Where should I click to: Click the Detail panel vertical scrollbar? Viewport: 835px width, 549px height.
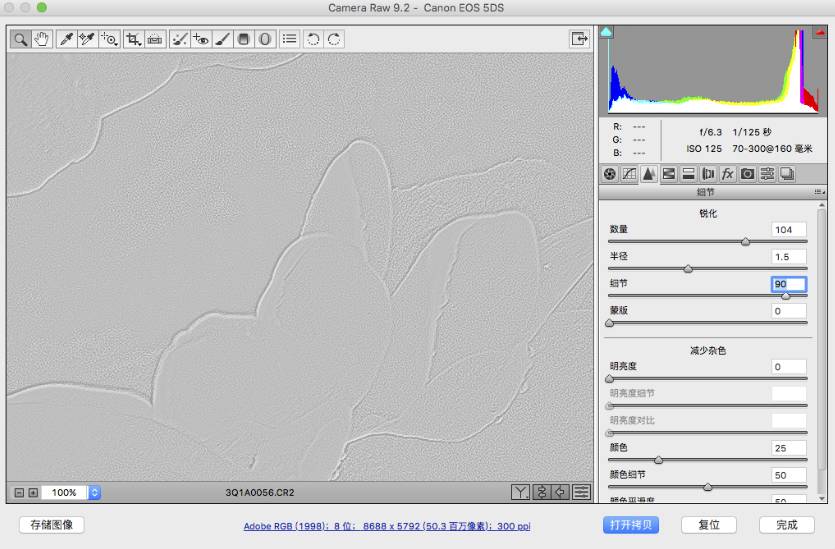pos(822,338)
